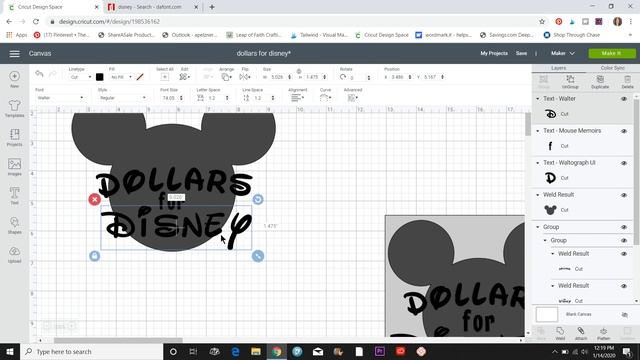Hide the Text - Mouse Memoirs layer
This screenshot has width=640, height=360.
pos(624,131)
